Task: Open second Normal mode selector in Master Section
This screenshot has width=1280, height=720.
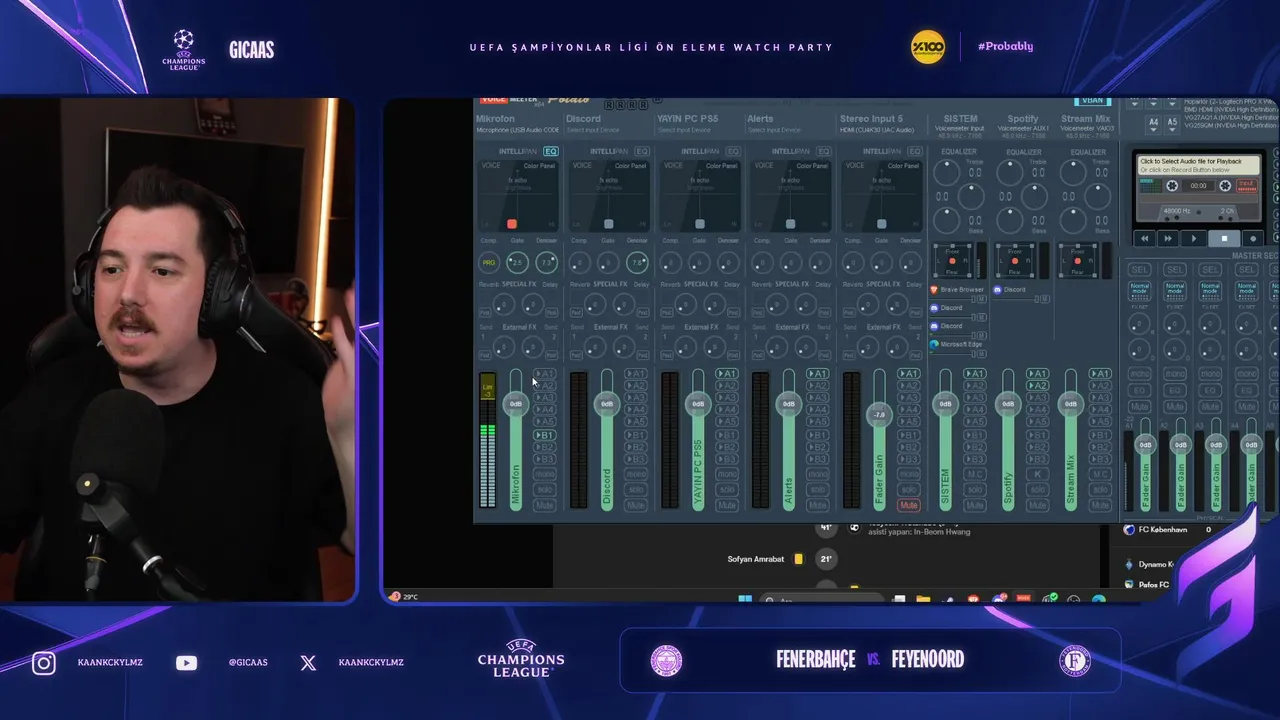Action: click(x=1175, y=290)
